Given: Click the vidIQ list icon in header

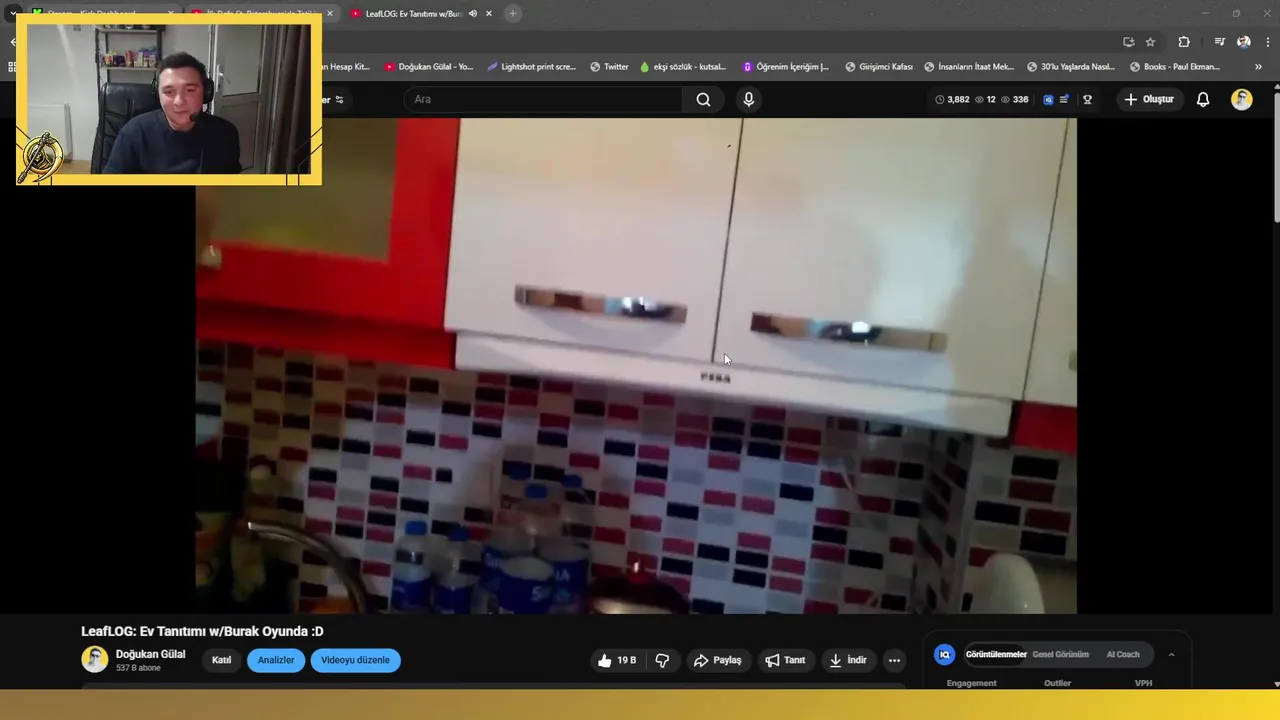Looking at the screenshot, I should [x=1064, y=99].
